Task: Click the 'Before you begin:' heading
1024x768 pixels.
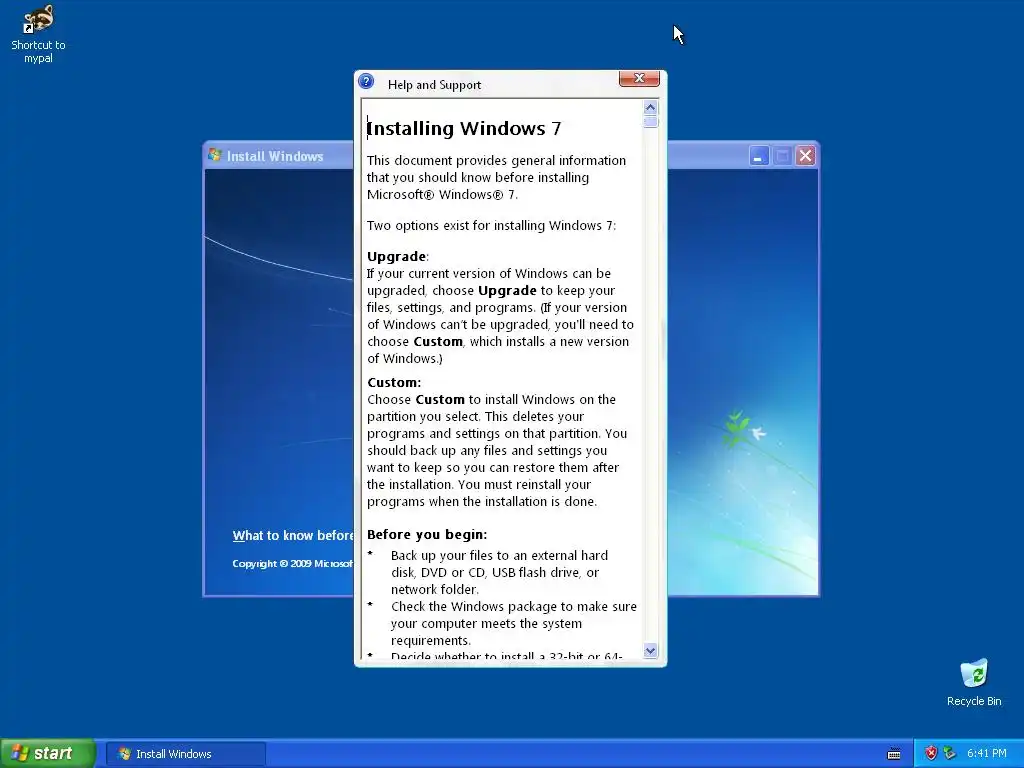Action: point(427,535)
